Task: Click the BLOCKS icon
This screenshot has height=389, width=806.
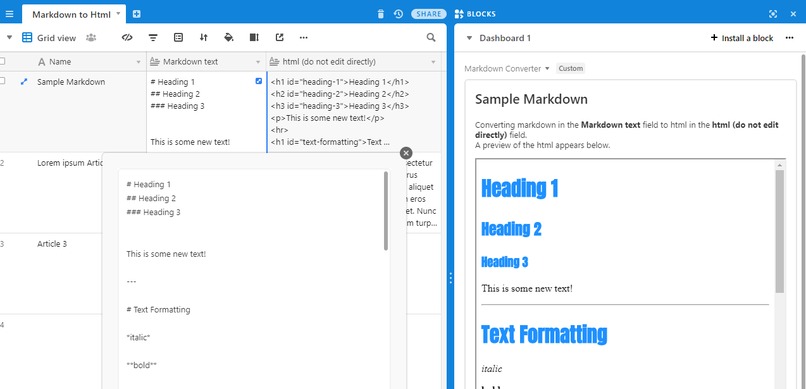Action: pos(459,14)
